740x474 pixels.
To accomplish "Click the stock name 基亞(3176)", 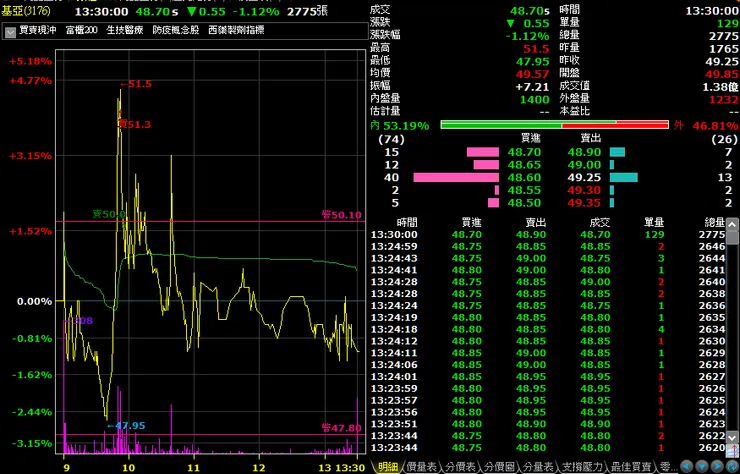I will tap(25, 11).
